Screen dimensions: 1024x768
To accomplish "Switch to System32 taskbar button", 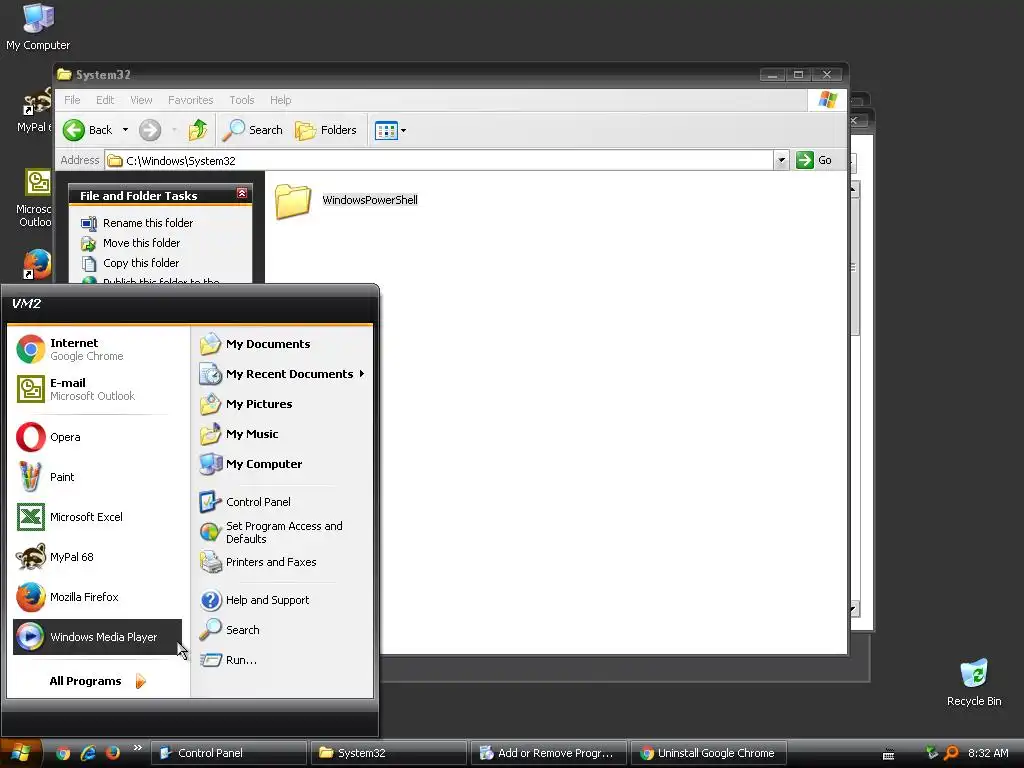I will click(x=389, y=753).
